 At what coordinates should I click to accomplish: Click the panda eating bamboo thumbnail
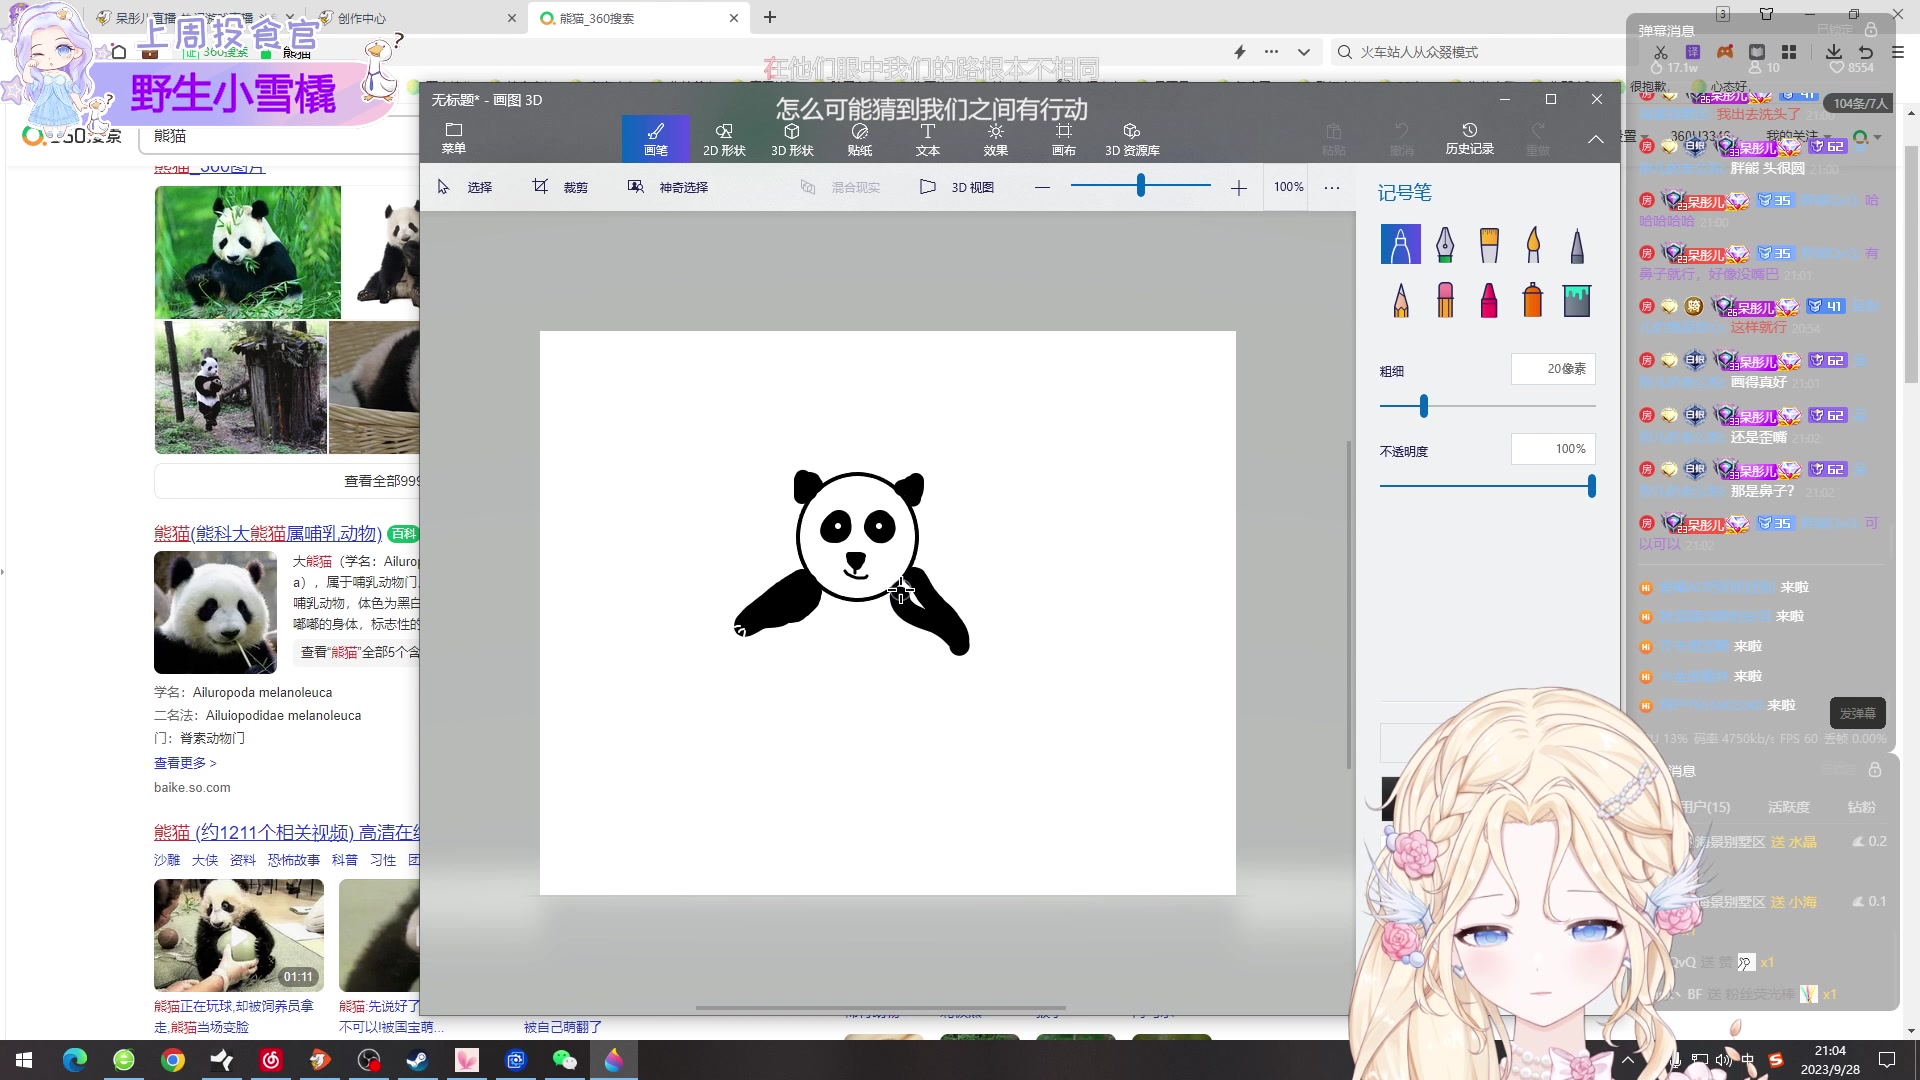coord(247,252)
